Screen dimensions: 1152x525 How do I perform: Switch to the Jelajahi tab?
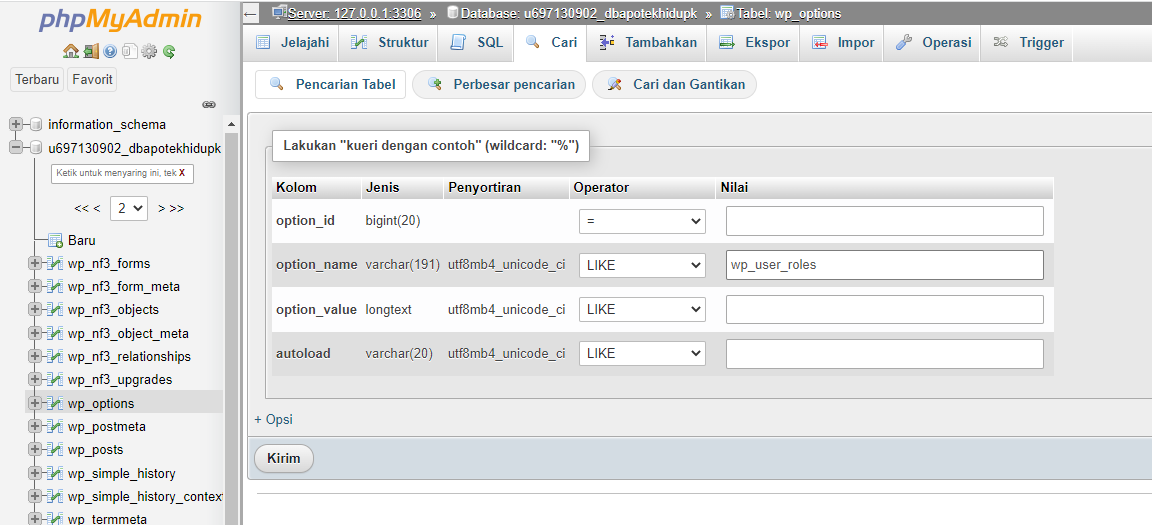292,43
